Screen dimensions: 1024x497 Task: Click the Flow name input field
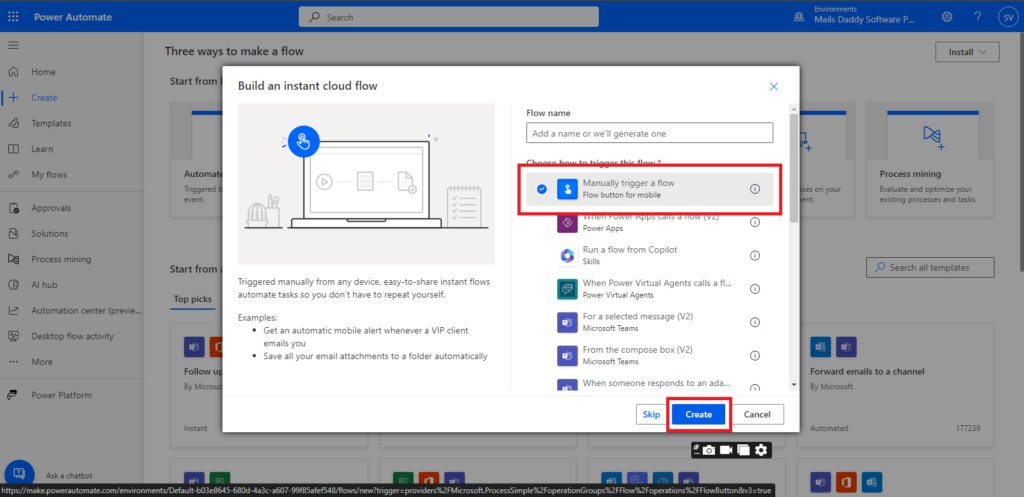click(649, 133)
